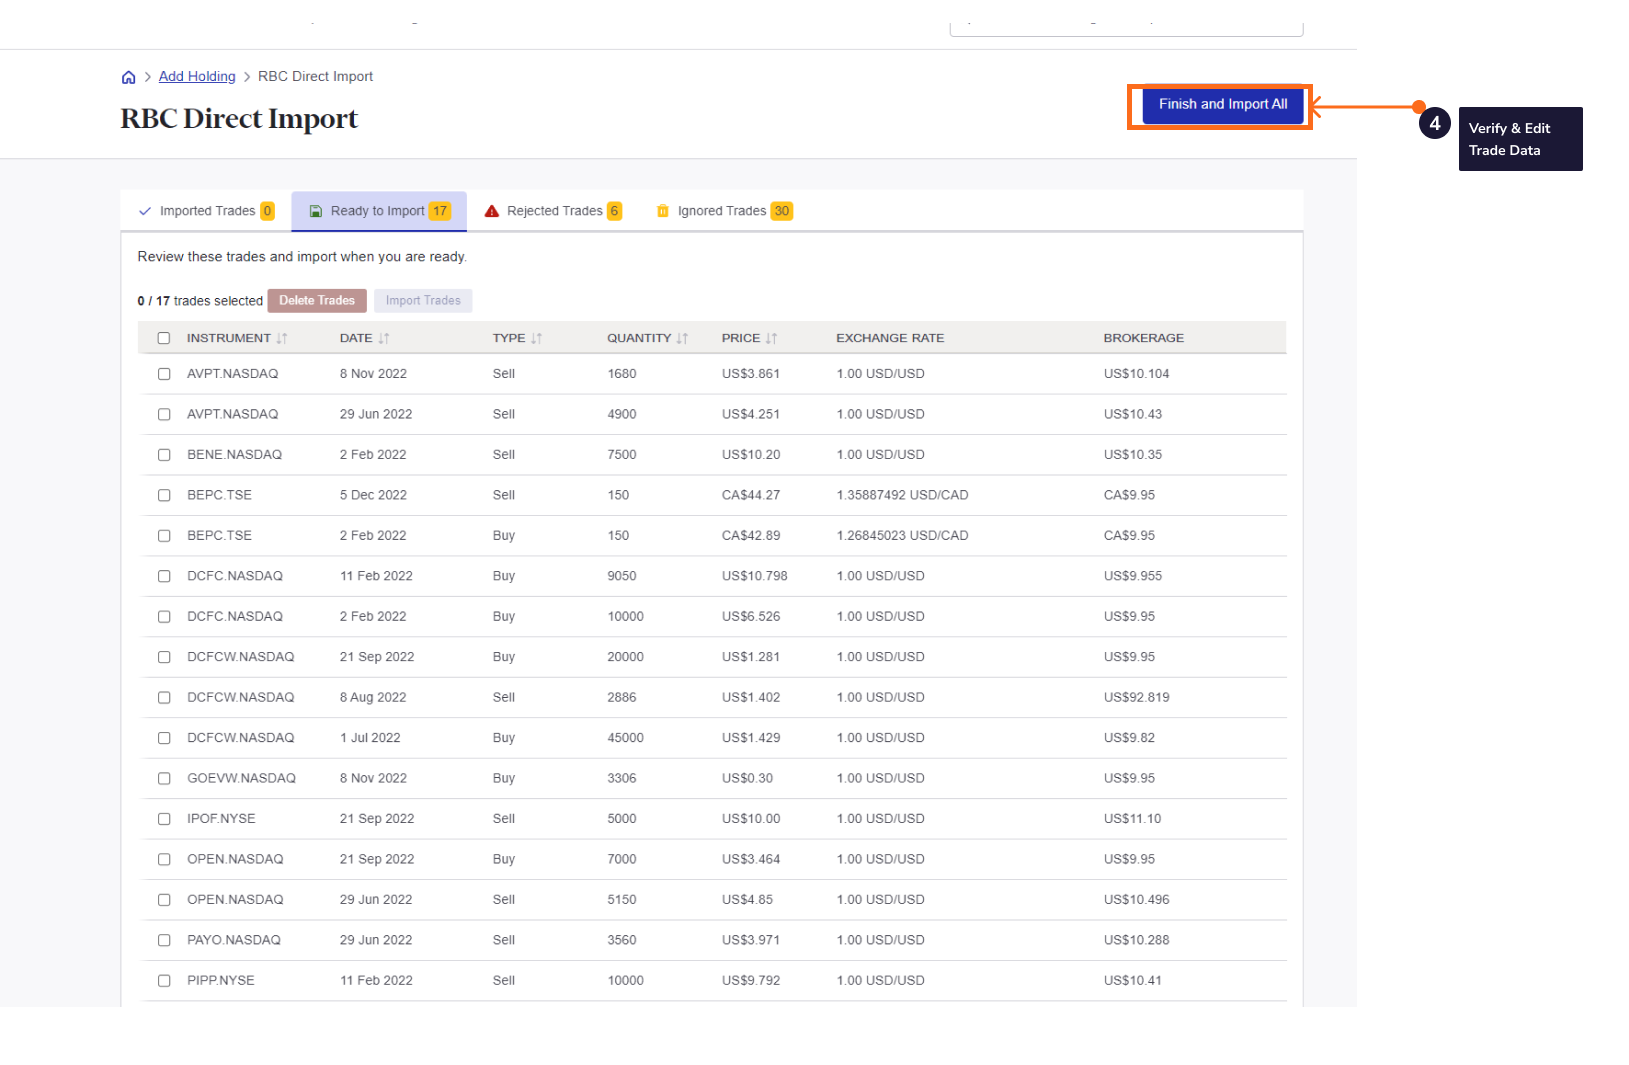View the Ignored Trades tab
This screenshot has width=1629, height=1065.
pyautogui.click(x=725, y=211)
